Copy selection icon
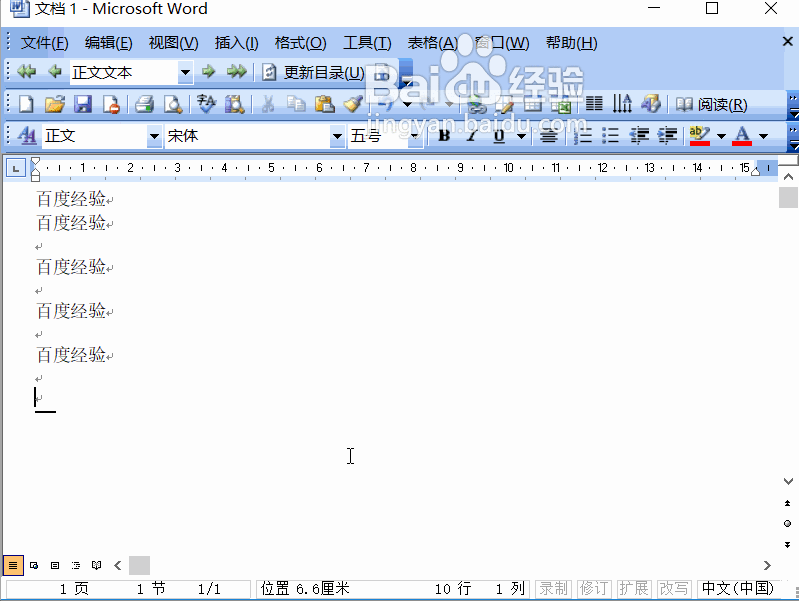The width and height of the screenshot is (799, 601). (296, 104)
